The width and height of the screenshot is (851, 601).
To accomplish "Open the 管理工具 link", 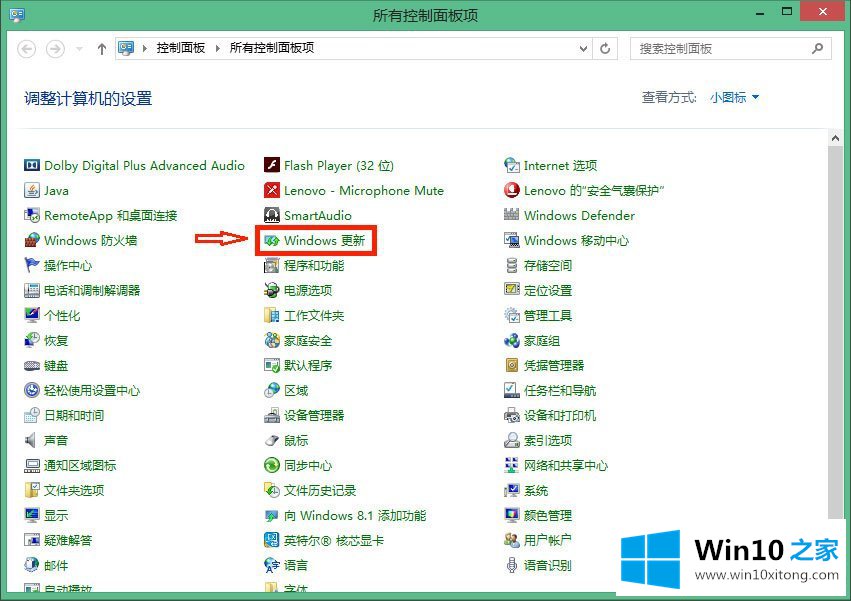I will coord(548,315).
